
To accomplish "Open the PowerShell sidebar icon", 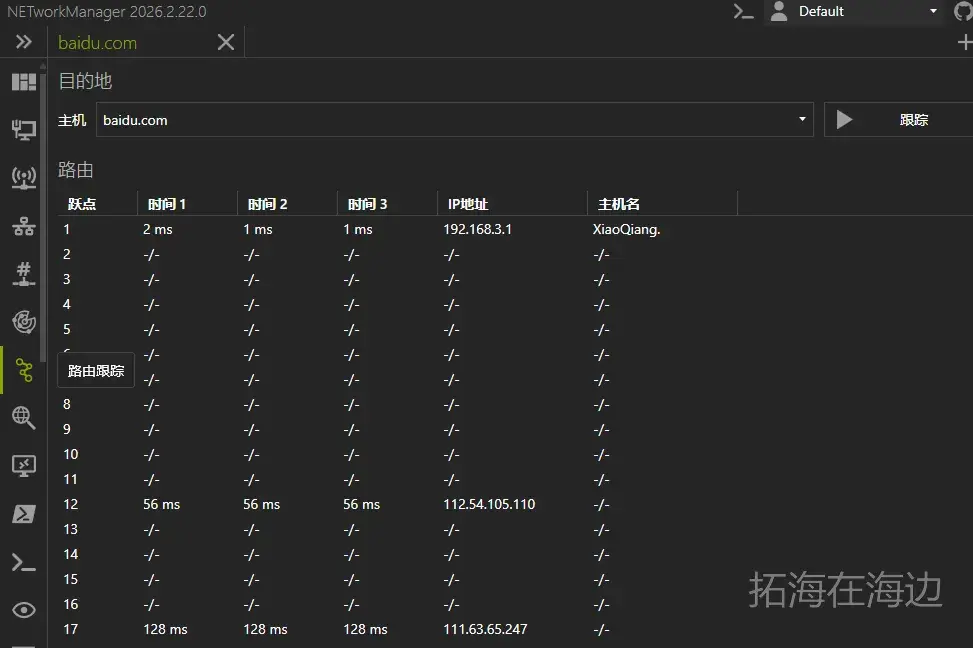I will coord(24,514).
